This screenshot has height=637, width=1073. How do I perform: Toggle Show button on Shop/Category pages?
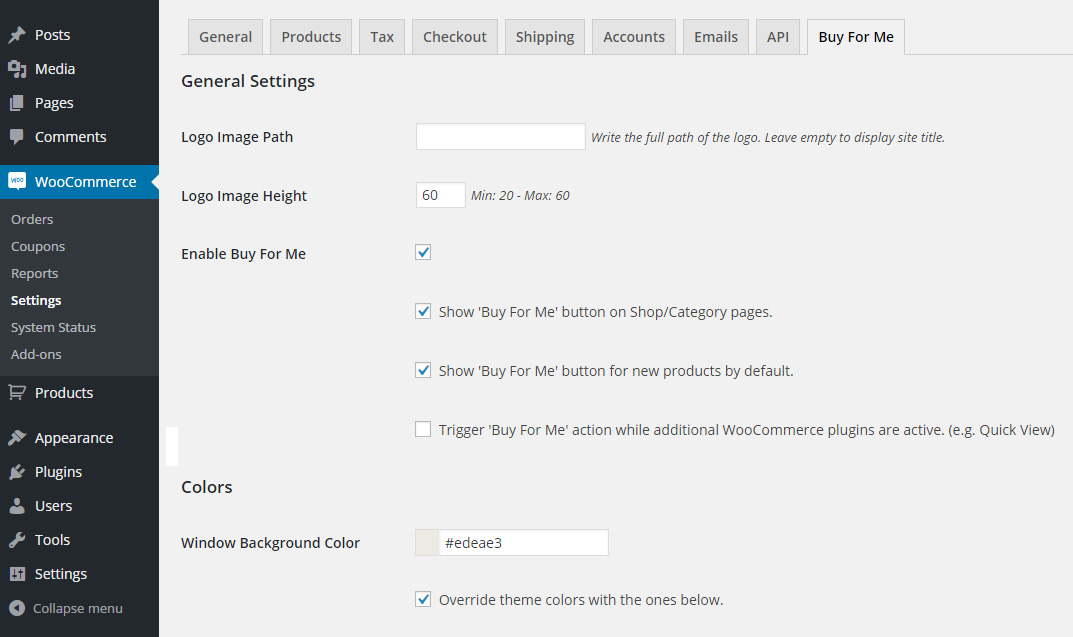point(423,311)
